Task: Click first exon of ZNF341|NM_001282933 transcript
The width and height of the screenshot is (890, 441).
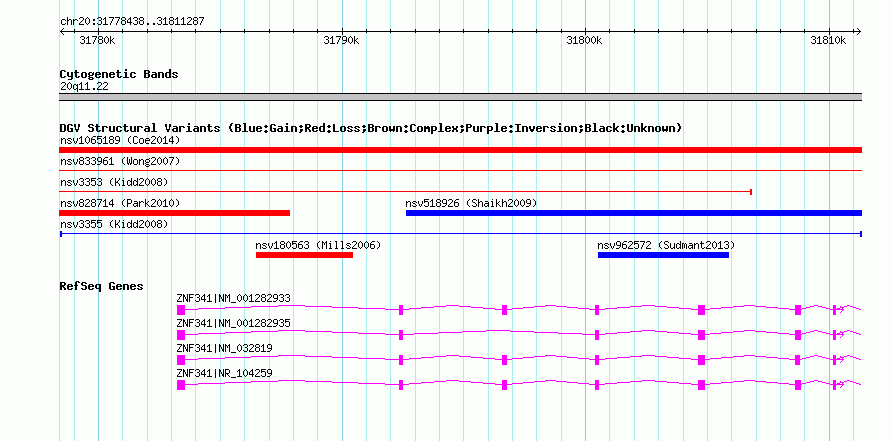Action: pyautogui.click(x=181, y=310)
